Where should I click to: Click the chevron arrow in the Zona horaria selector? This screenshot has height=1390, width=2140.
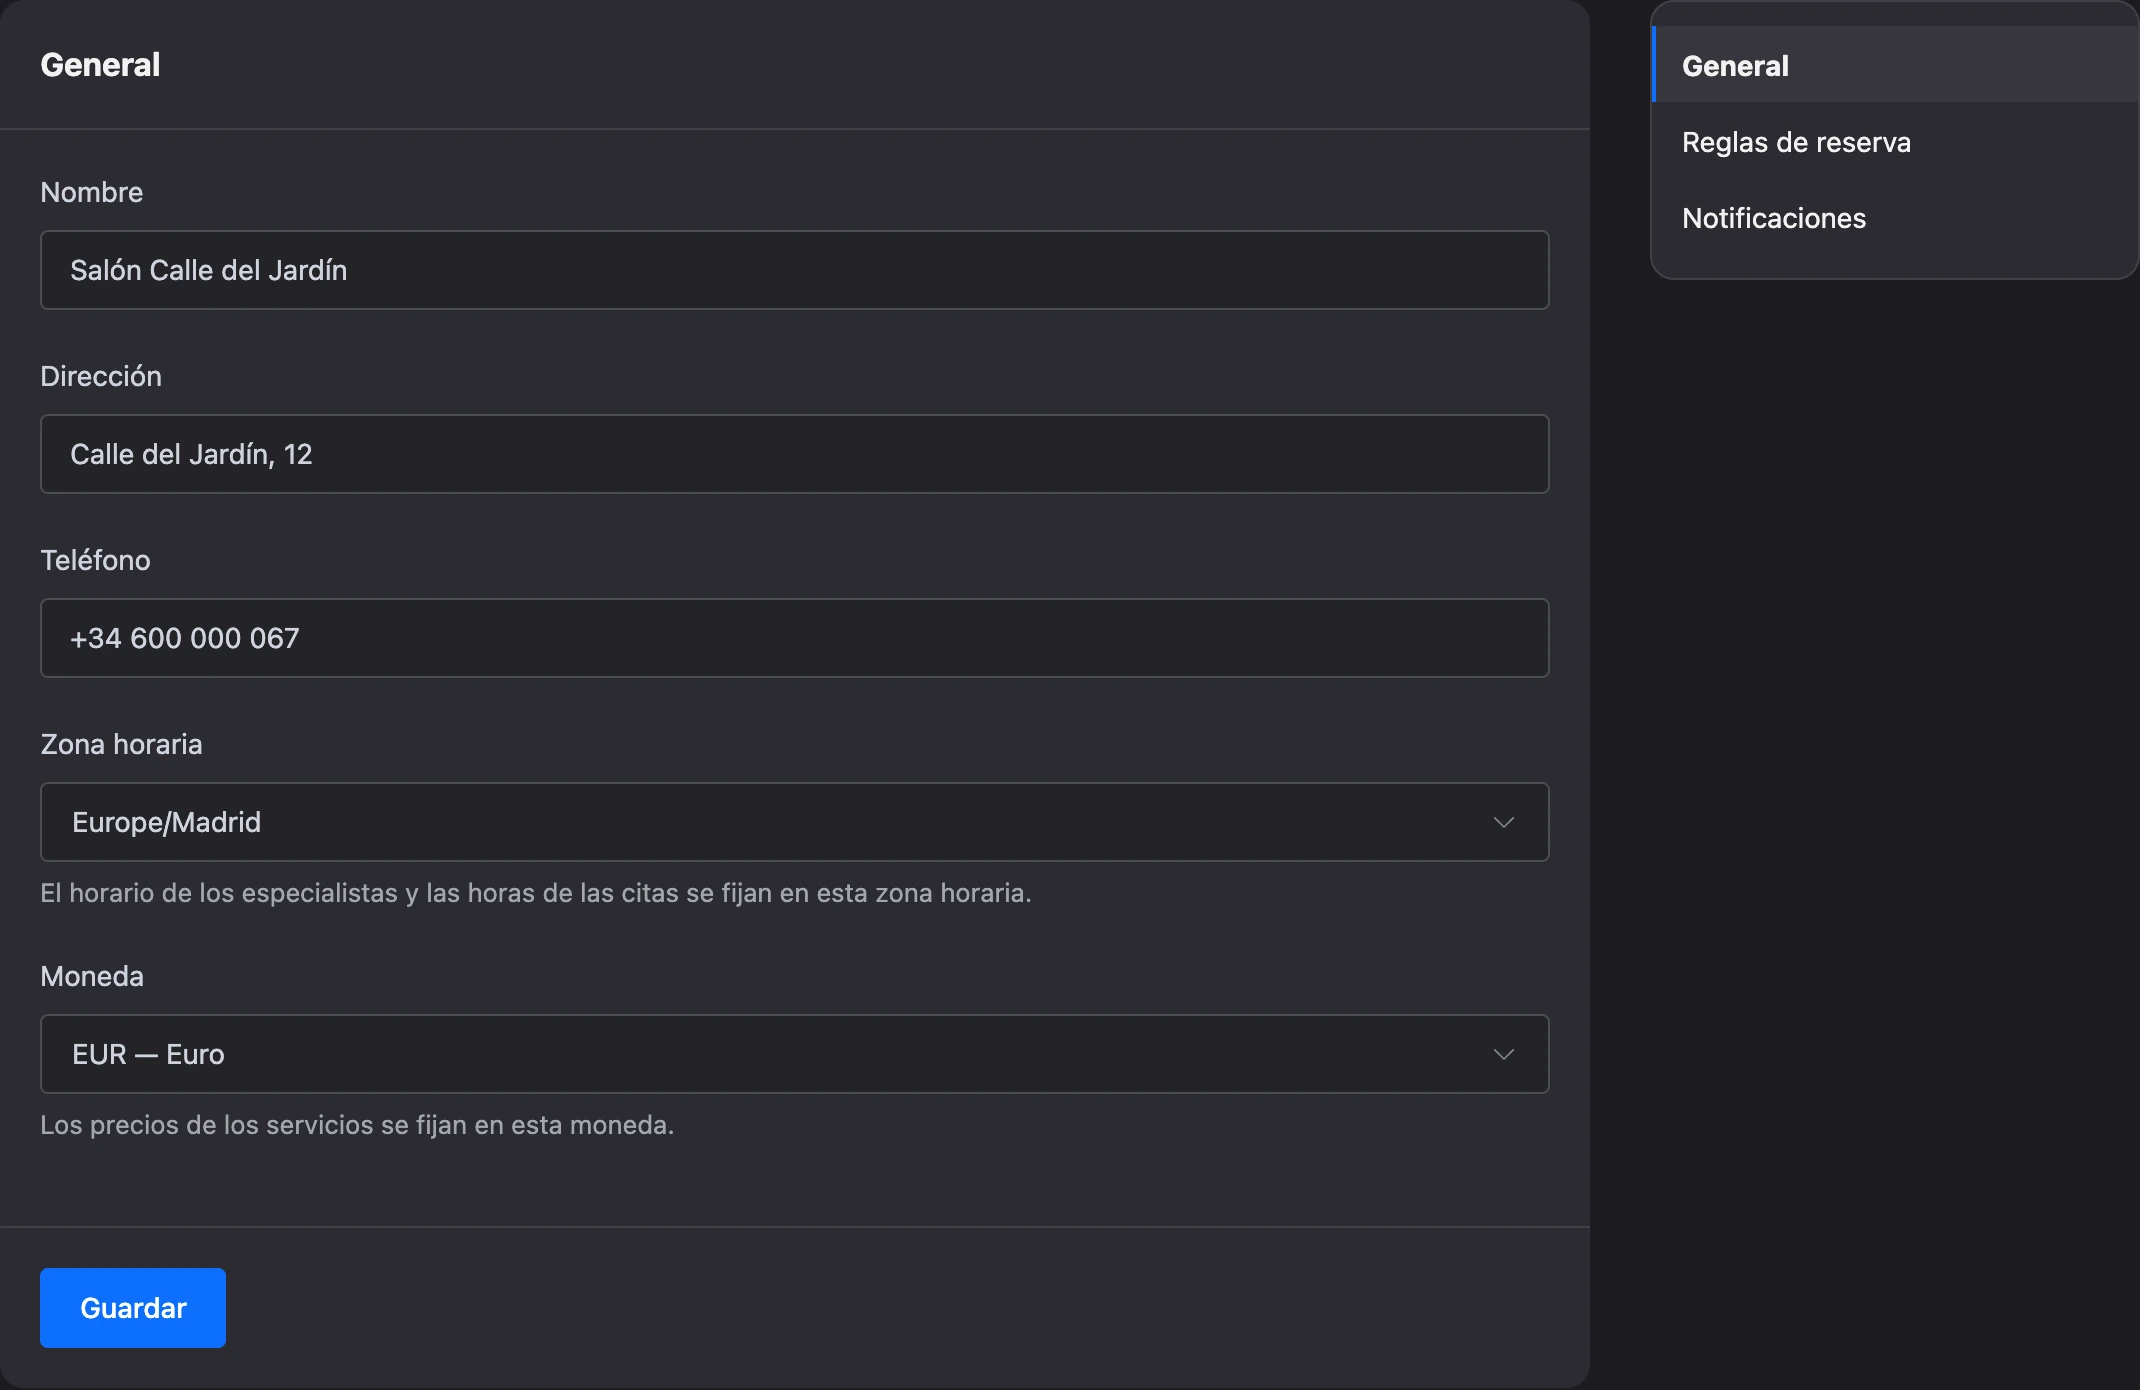pos(1503,822)
